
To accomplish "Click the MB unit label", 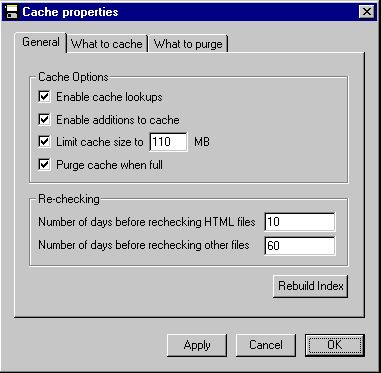I will click(x=202, y=142).
